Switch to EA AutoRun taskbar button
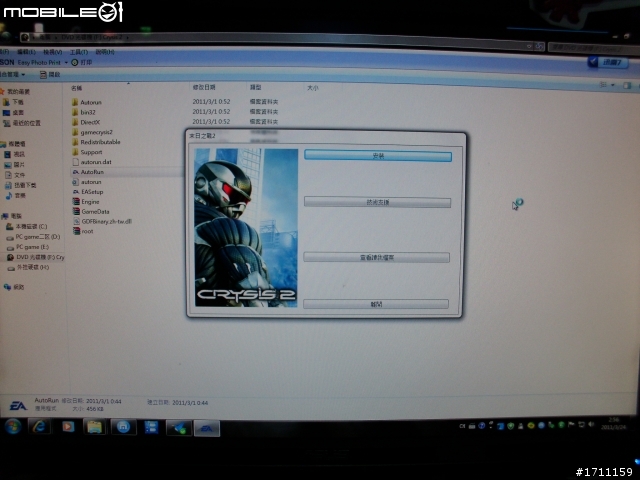The width and height of the screenshot is (640, 480). [x=207, y=428]
